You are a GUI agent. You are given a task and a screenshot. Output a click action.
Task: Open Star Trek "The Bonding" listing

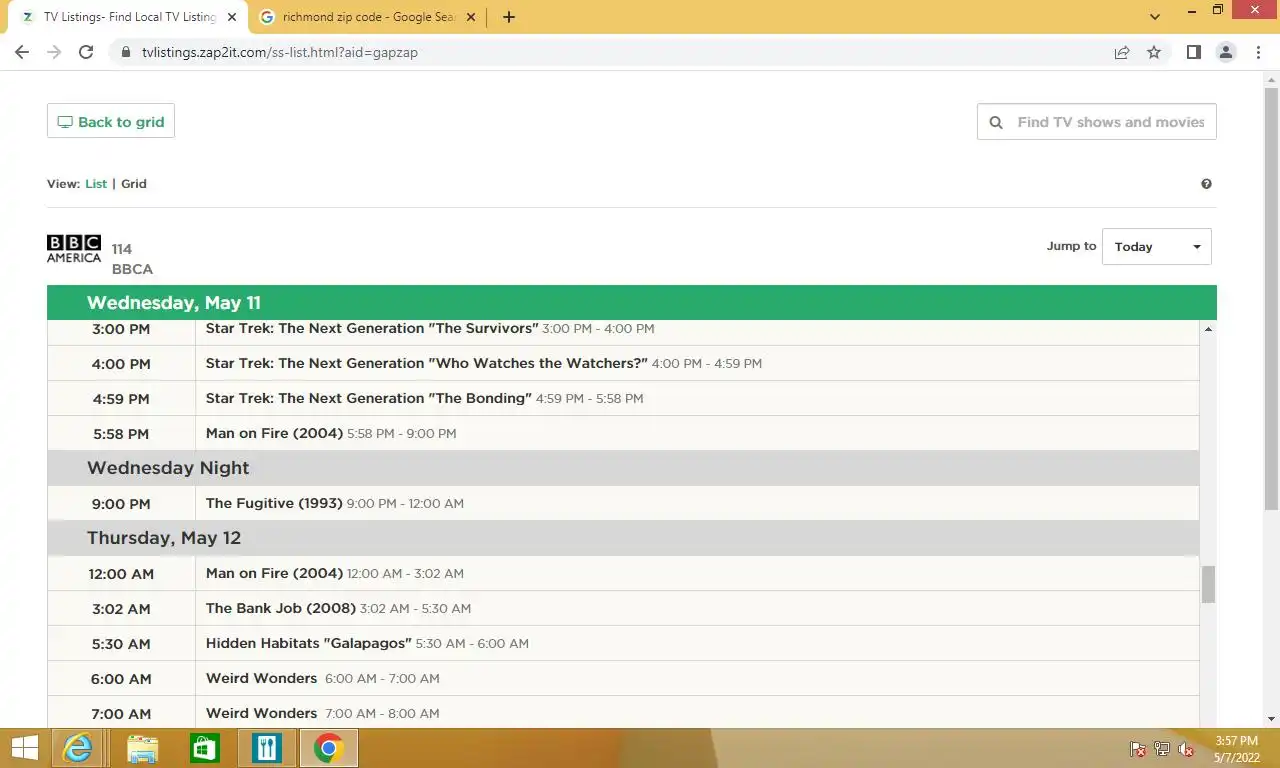point(369,398)
